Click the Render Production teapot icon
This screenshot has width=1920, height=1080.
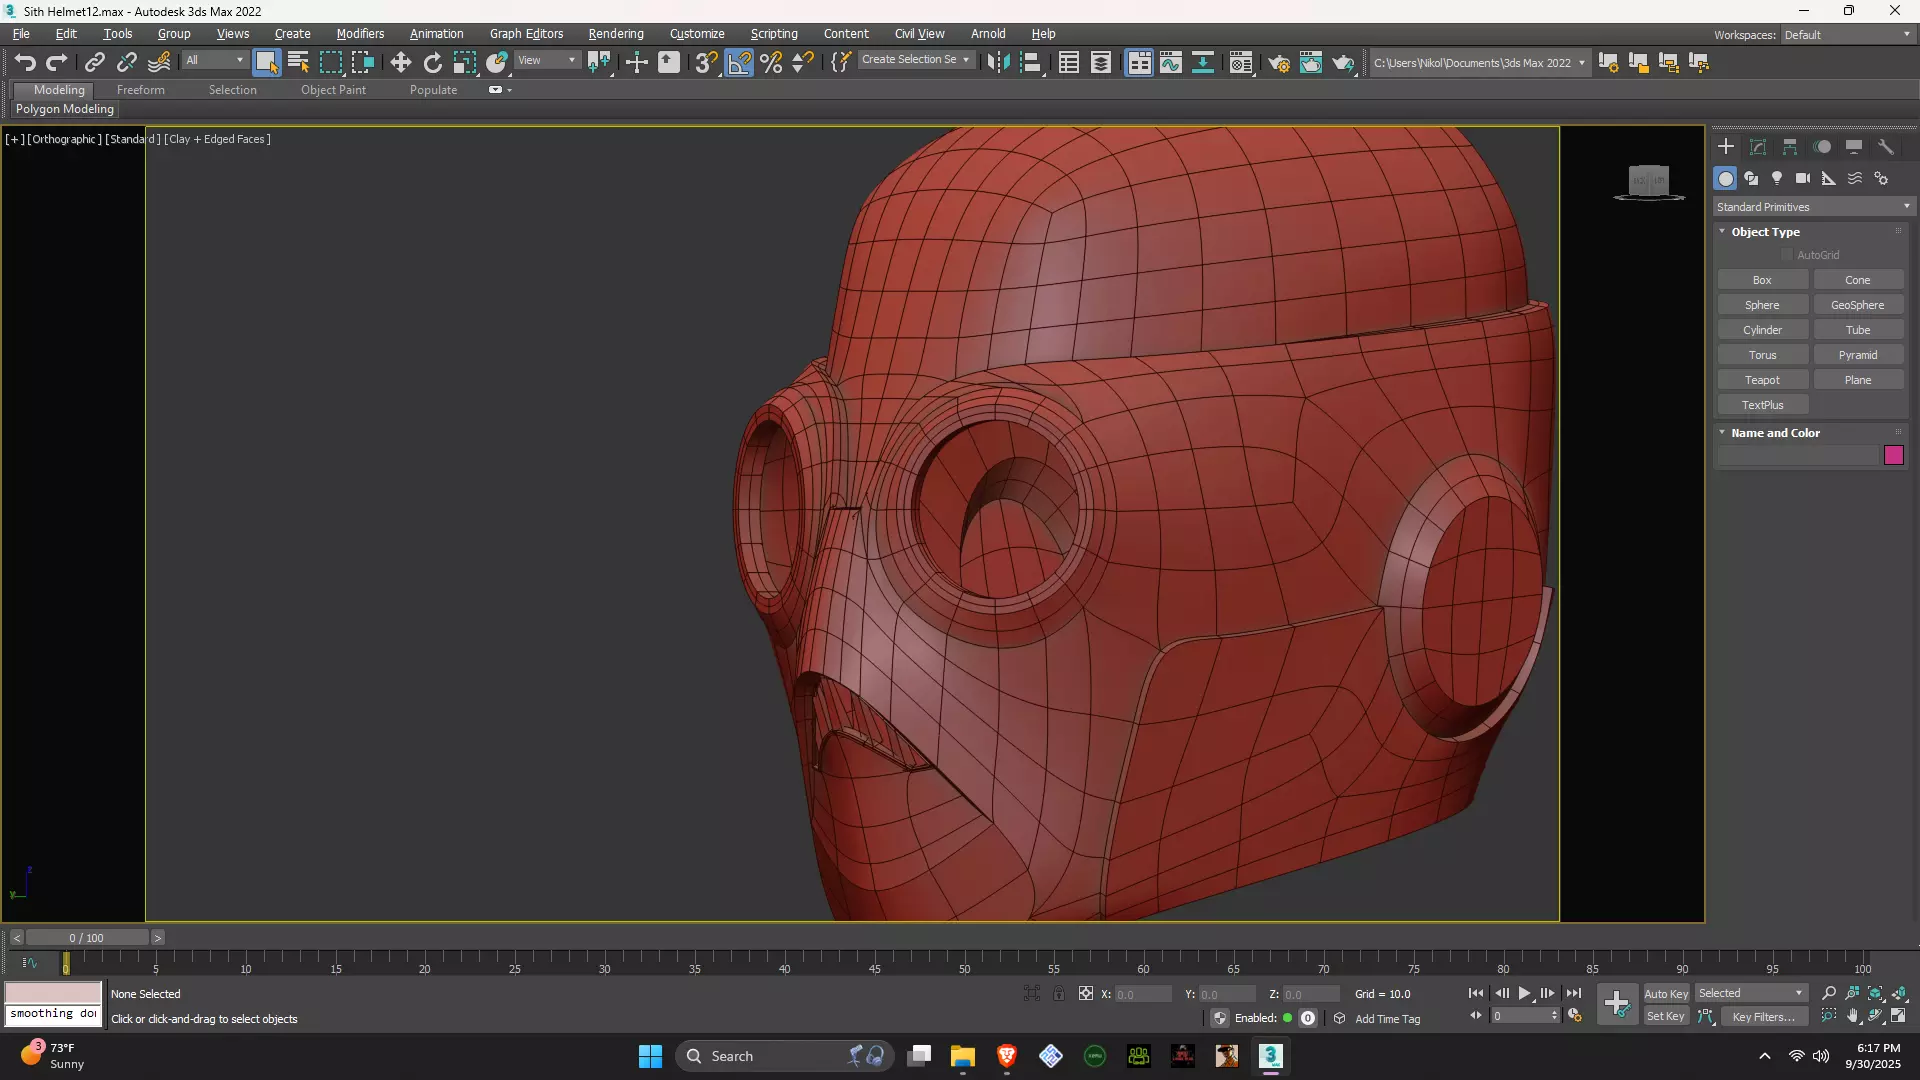click(x=1343, y=62)
